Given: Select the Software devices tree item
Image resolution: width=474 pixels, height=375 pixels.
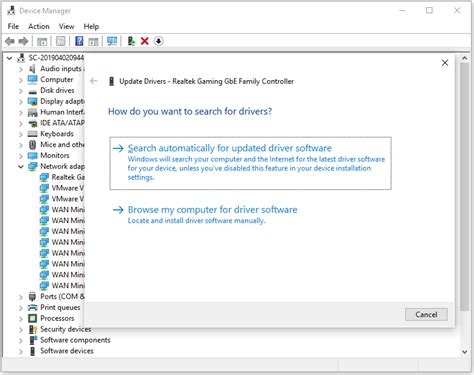Looking at the screenshot, I should coord(61,351).
